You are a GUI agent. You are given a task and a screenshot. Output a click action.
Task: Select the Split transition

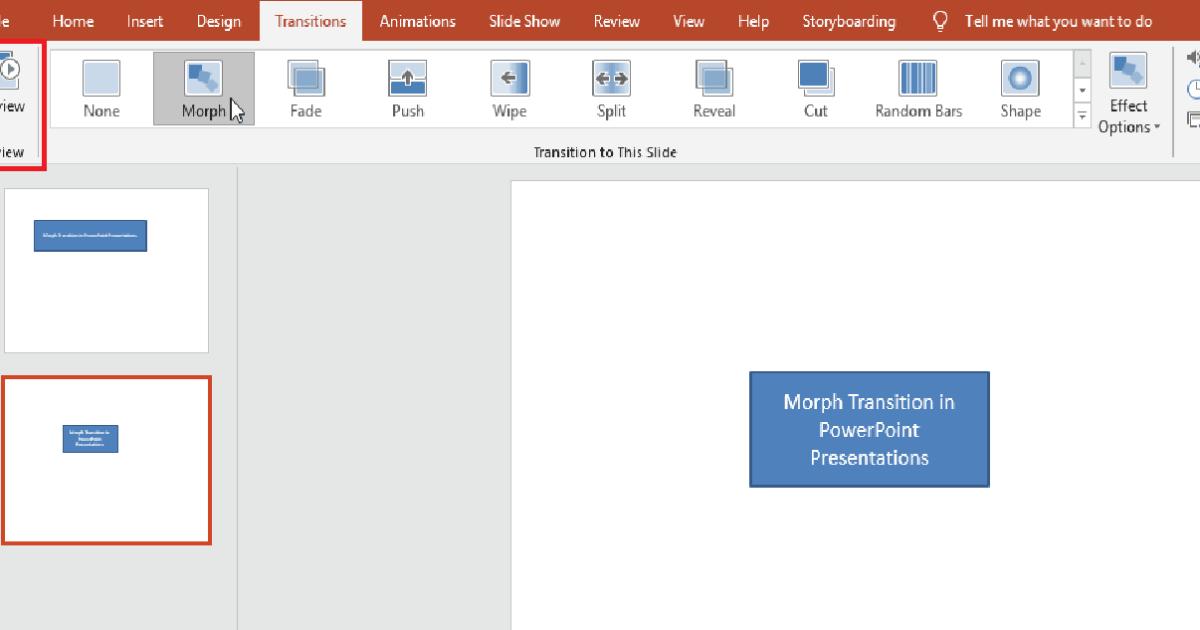611,87
